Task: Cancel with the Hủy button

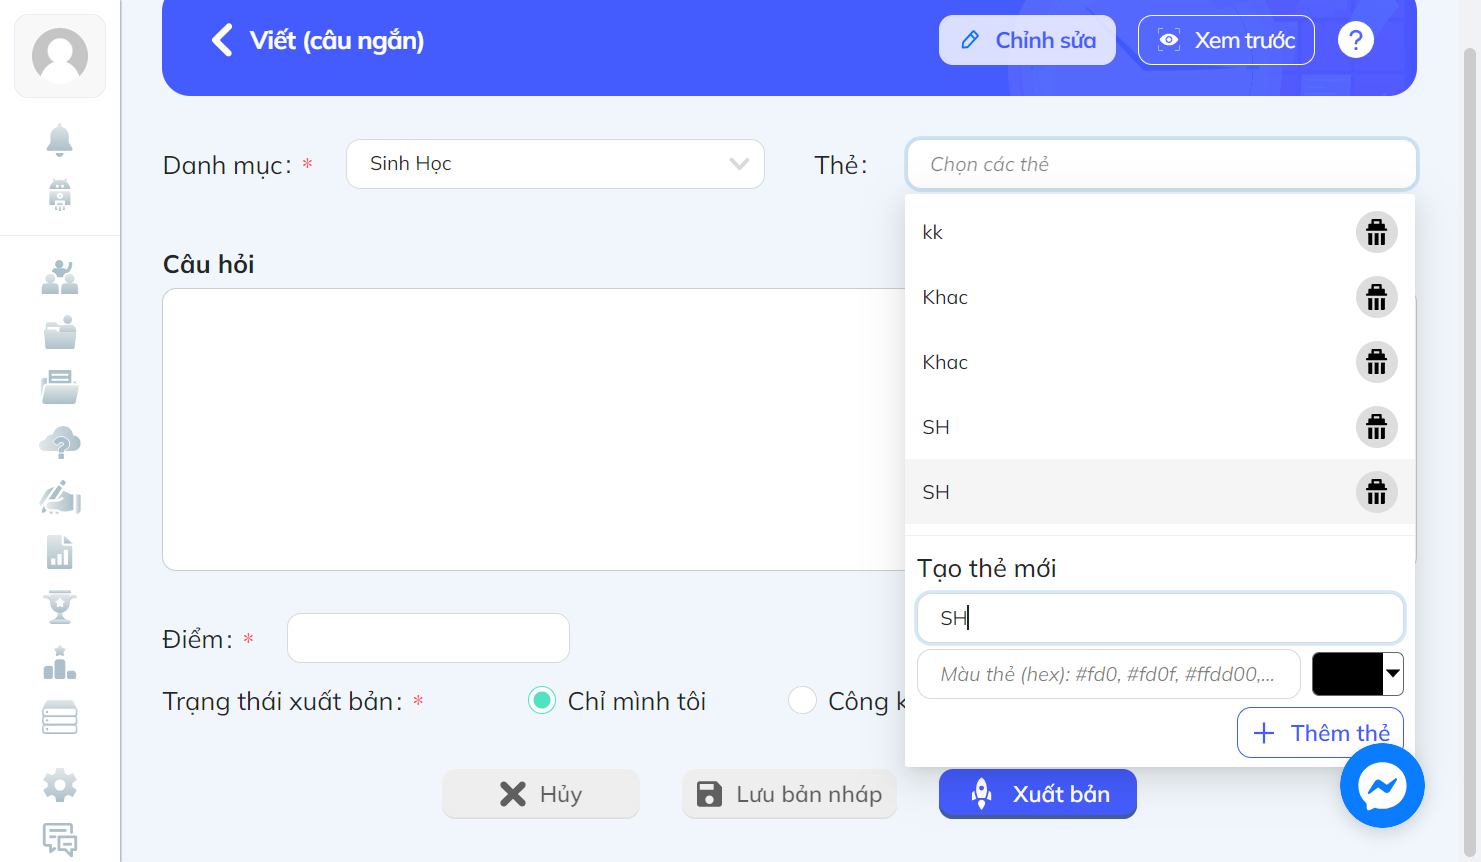Action: (x=541, y=794)
